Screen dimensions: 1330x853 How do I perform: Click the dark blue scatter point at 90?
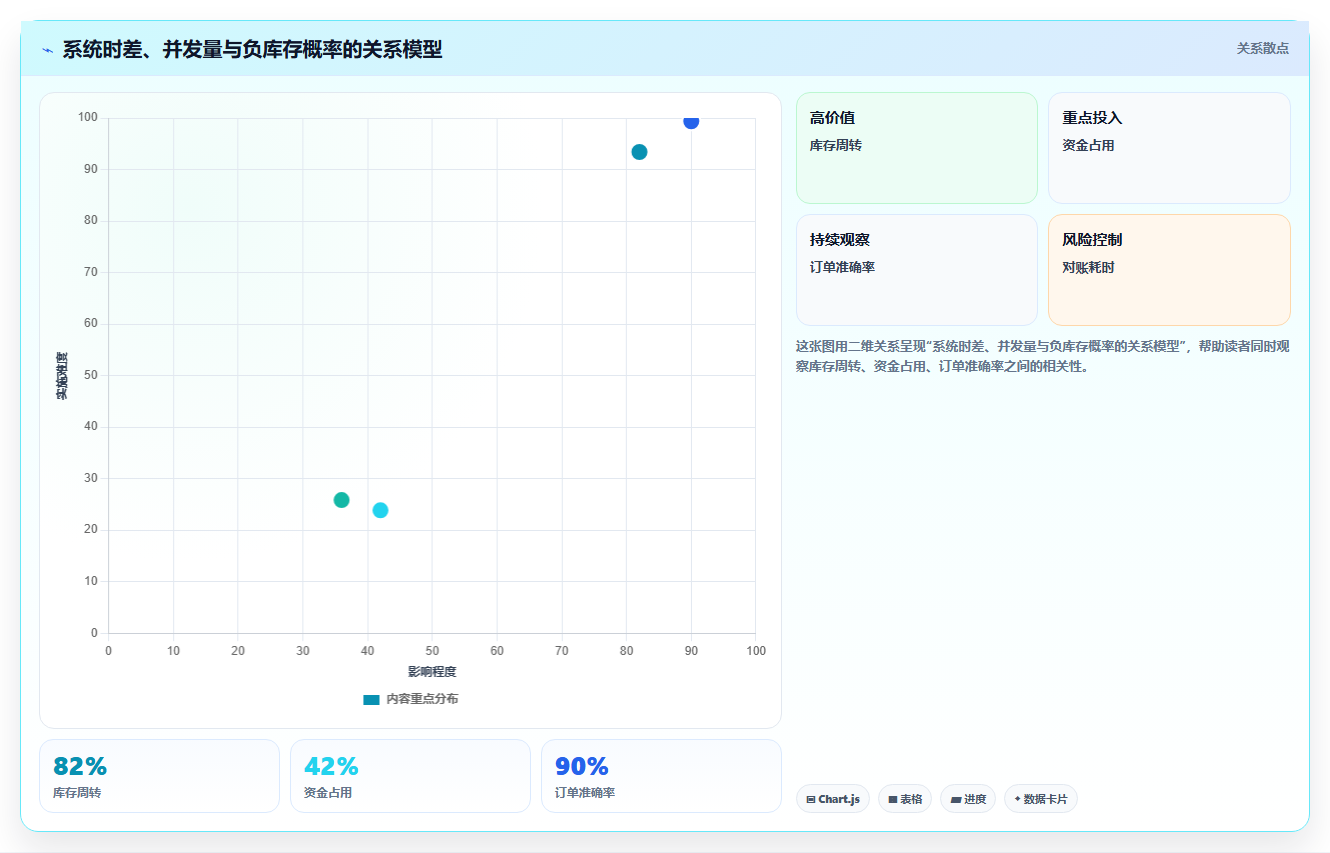(691, 121)
